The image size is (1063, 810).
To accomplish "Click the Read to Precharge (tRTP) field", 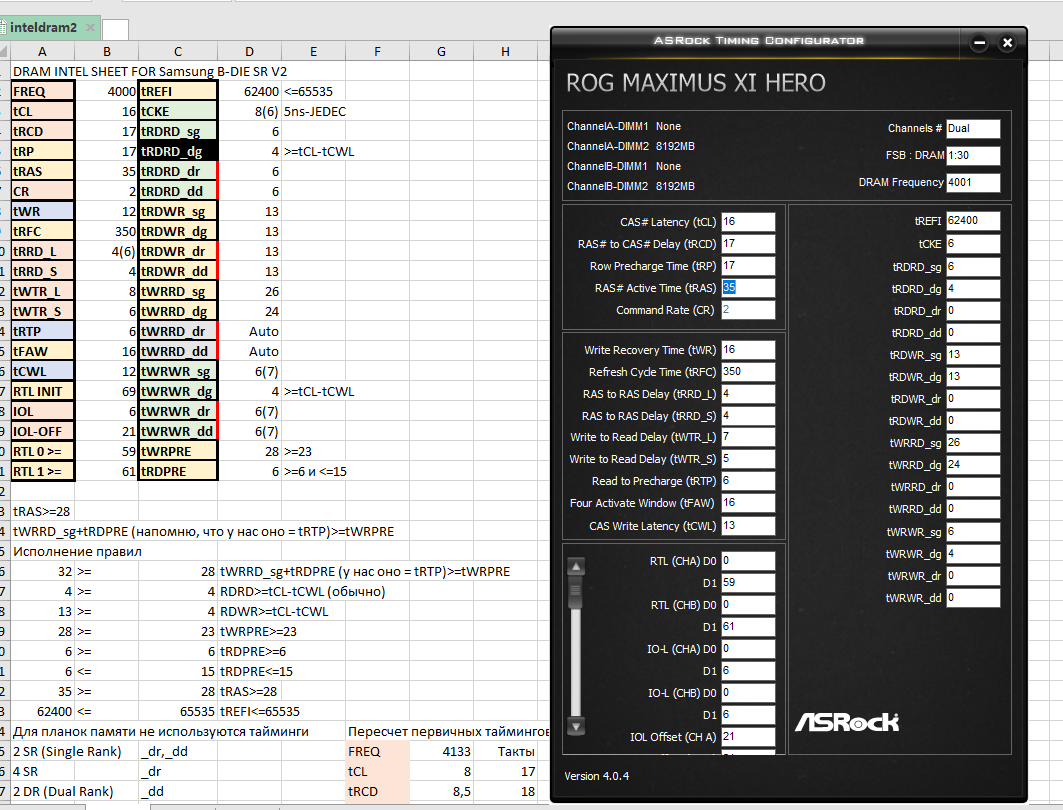I will pos(748,481).
